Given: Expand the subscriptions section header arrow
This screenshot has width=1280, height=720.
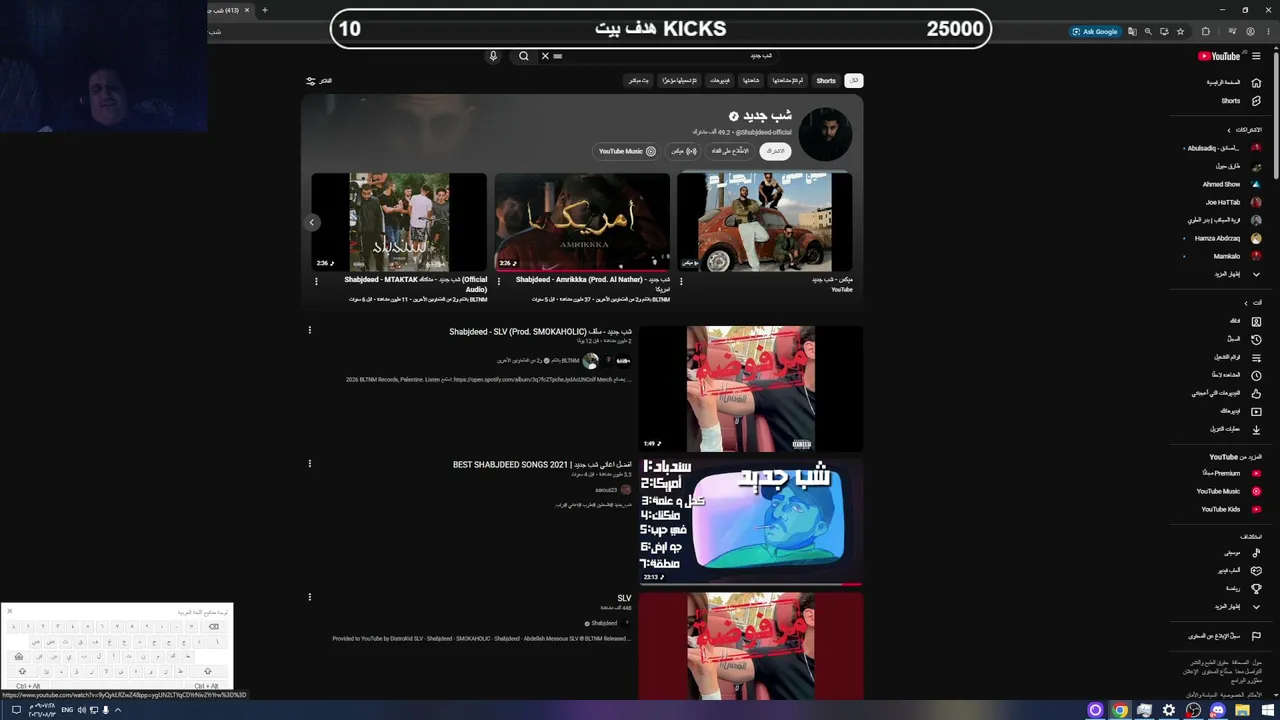Looking at the screenshot, I should tap(1229, 130).
